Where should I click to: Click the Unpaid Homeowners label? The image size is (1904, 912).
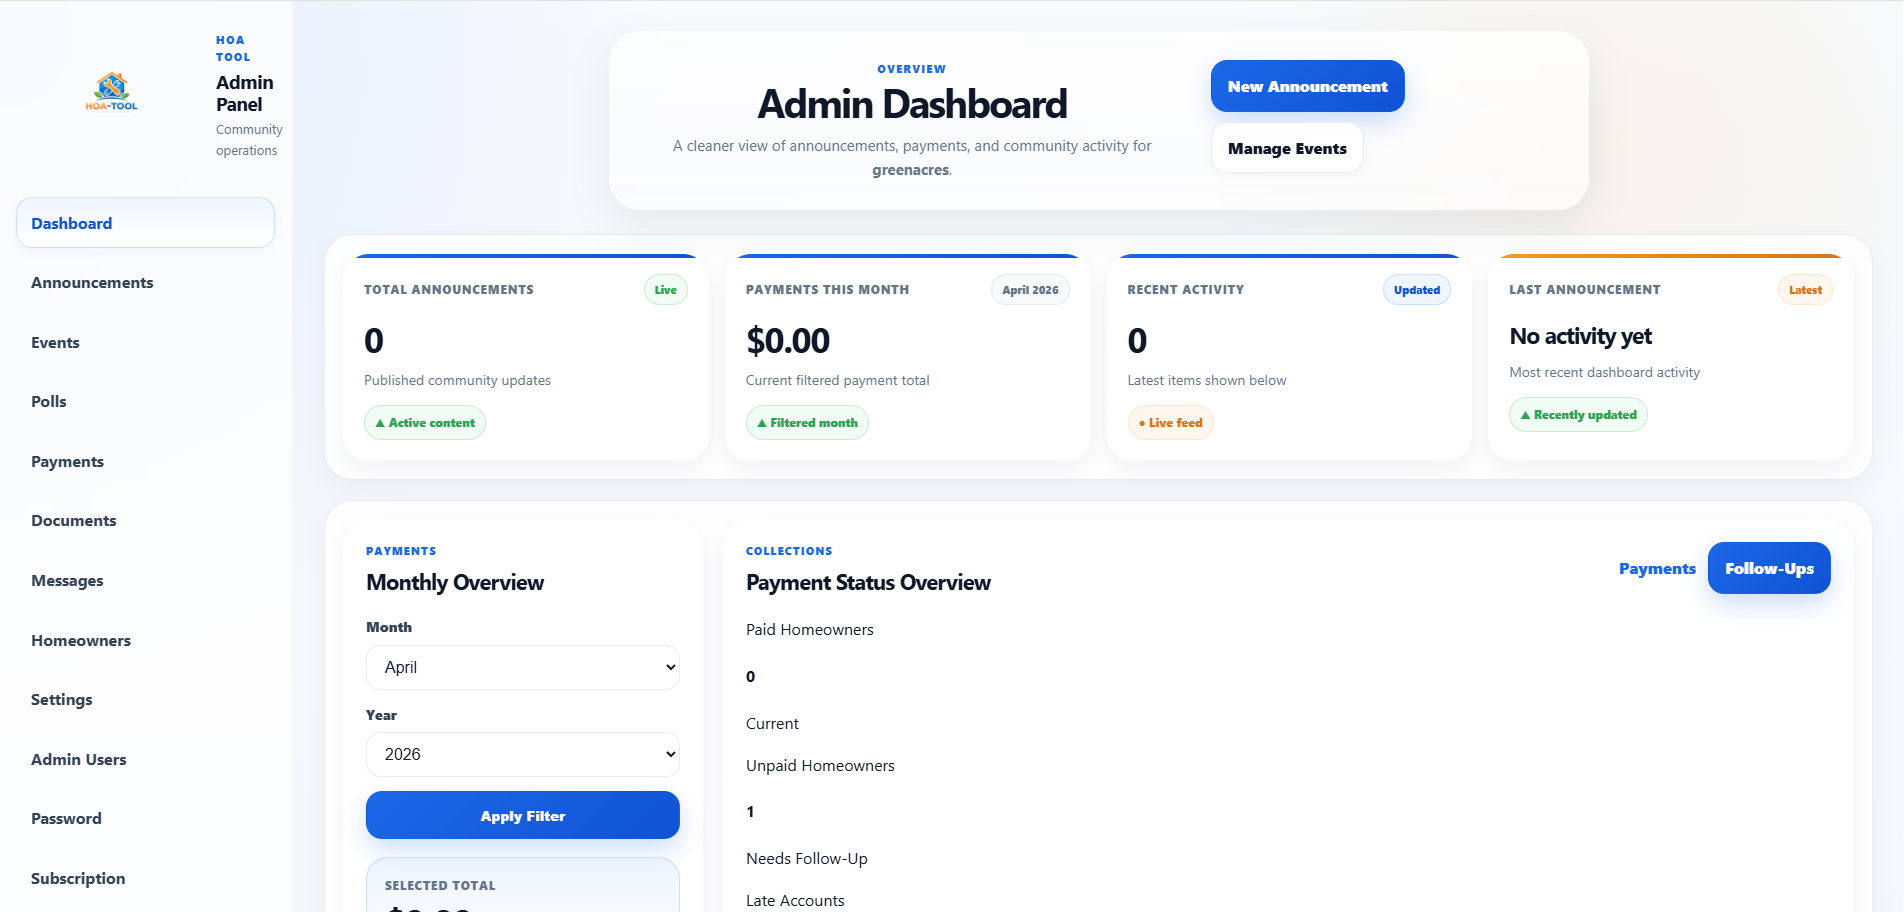820,766
